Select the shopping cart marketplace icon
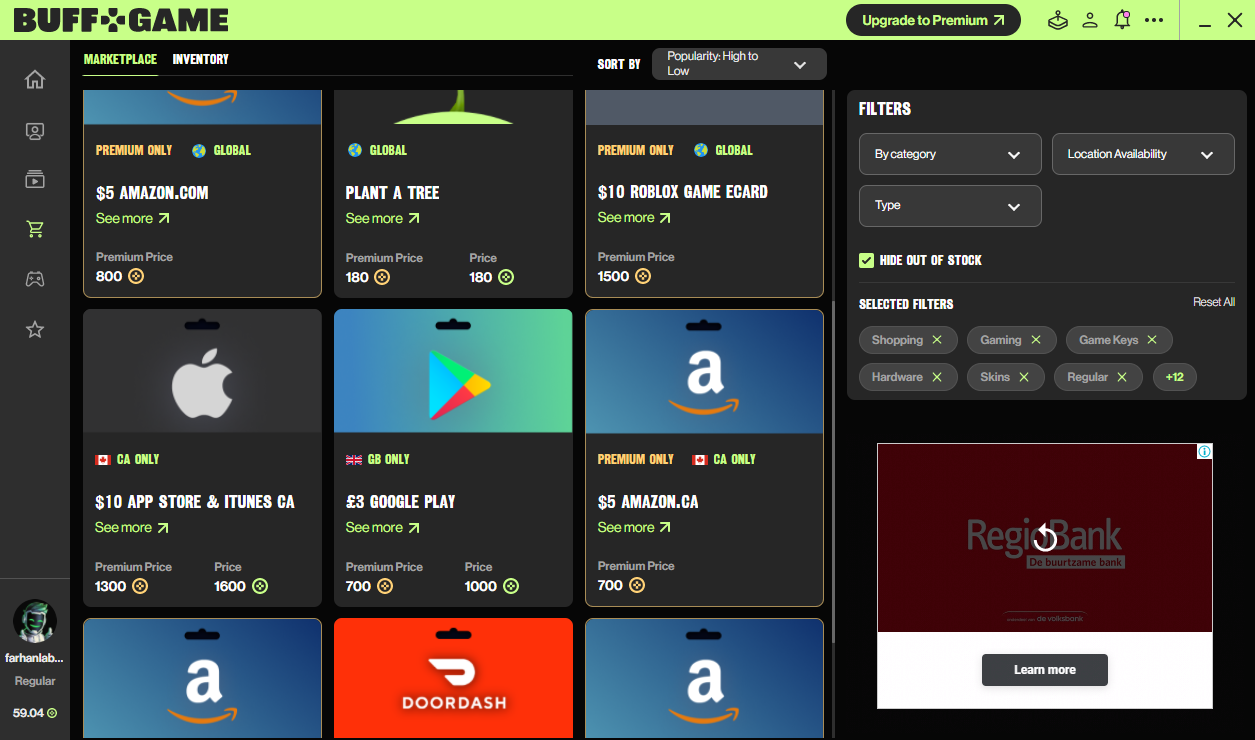The width and height of the screenshot is (1255, 740). point(35,229)
